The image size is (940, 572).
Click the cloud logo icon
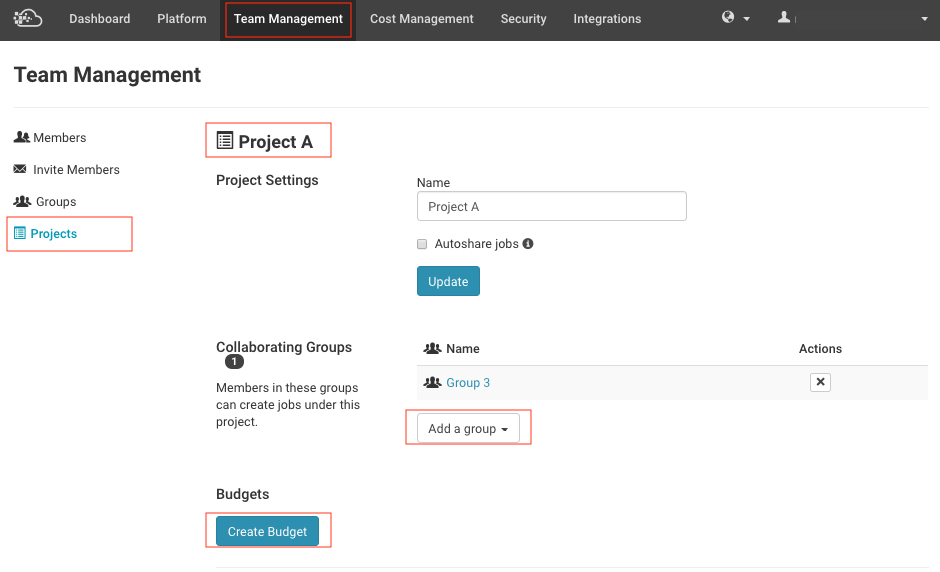(28, 18)
